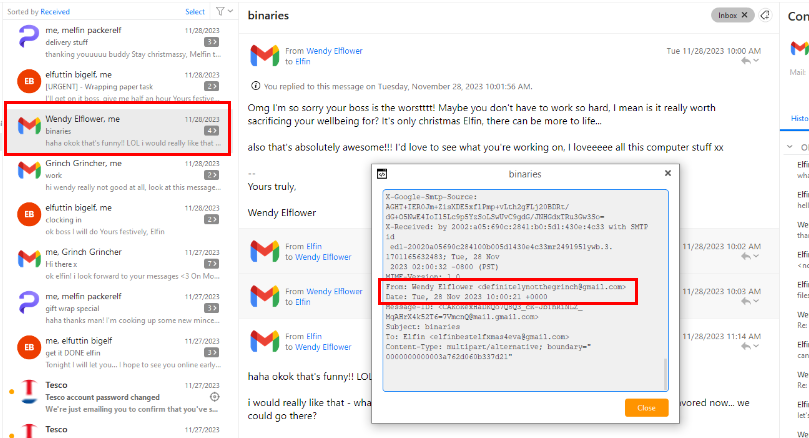Click Tesco logo on password changed email
809x438 pixels.
29,392
